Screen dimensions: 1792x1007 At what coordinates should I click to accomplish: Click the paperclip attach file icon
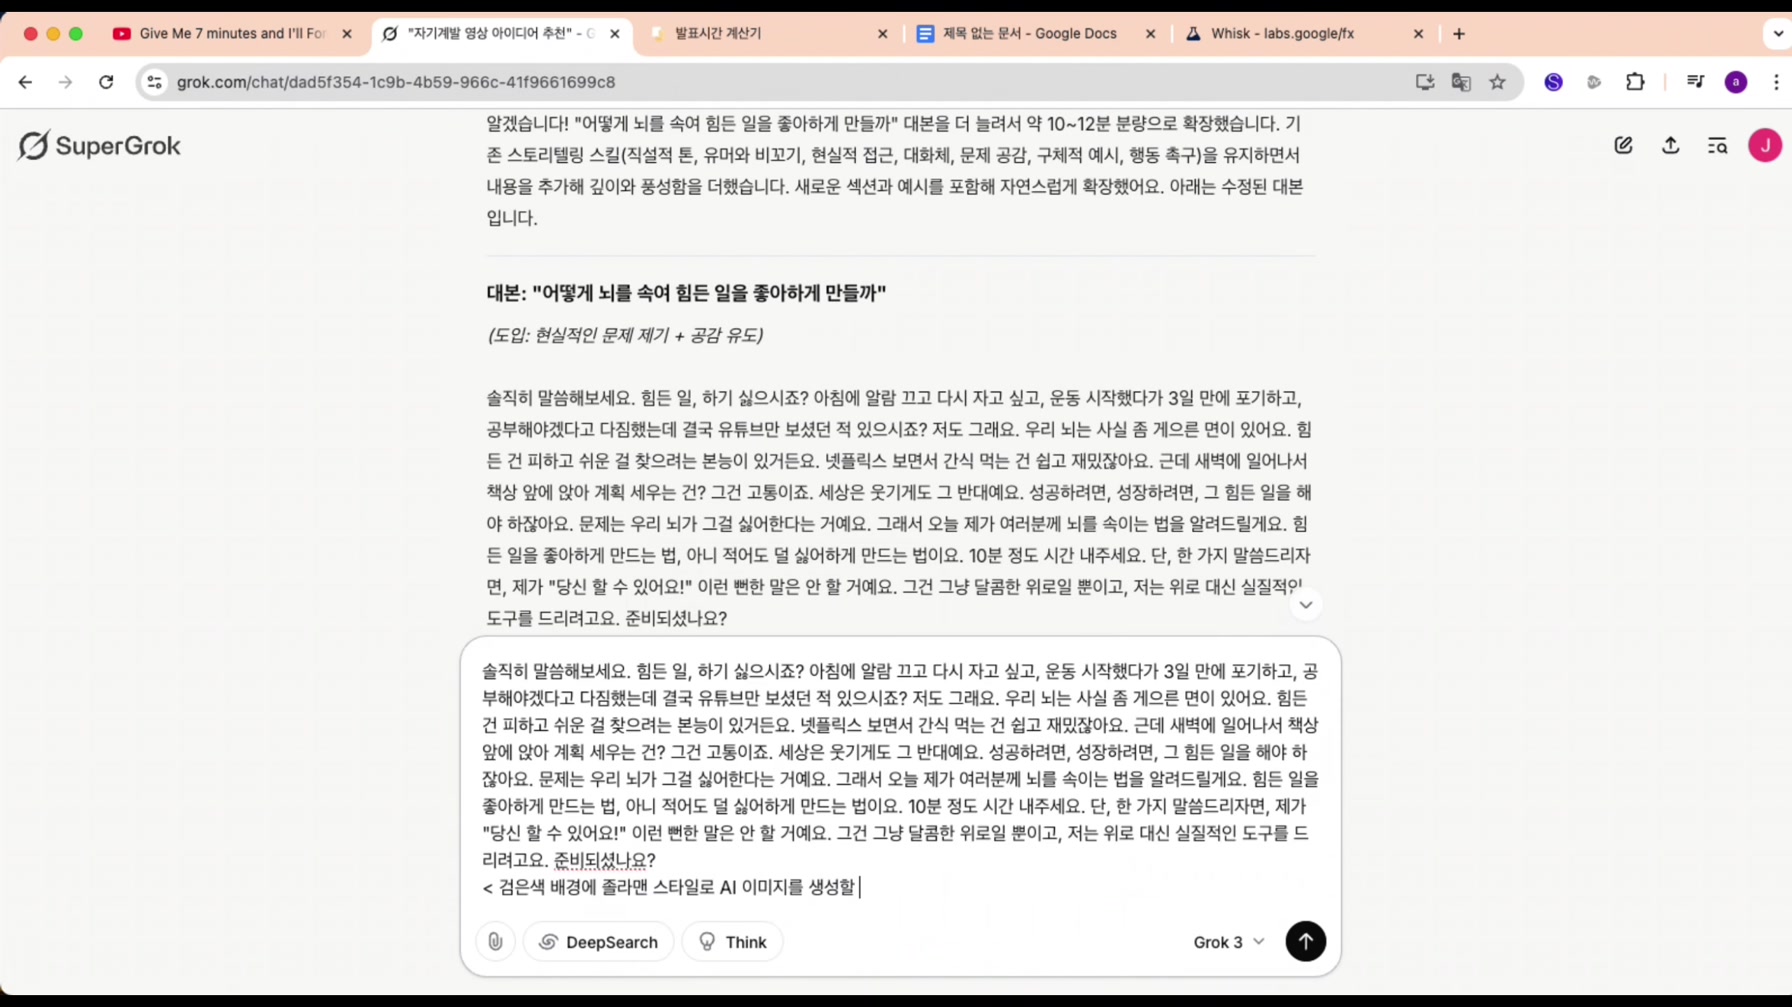point(495,942)
